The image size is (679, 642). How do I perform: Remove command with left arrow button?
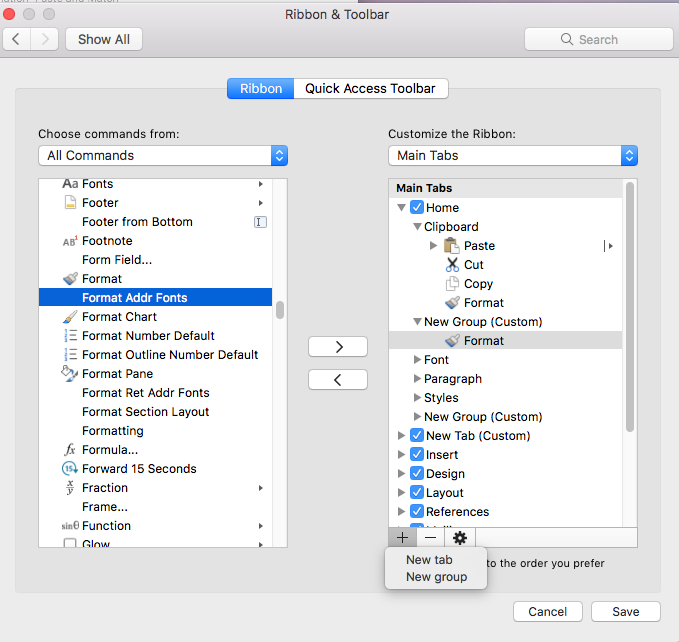(338, 380)
